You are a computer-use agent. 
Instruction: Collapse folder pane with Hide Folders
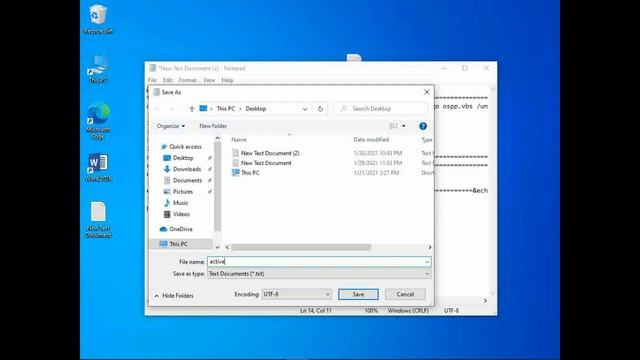coord(174,296)
